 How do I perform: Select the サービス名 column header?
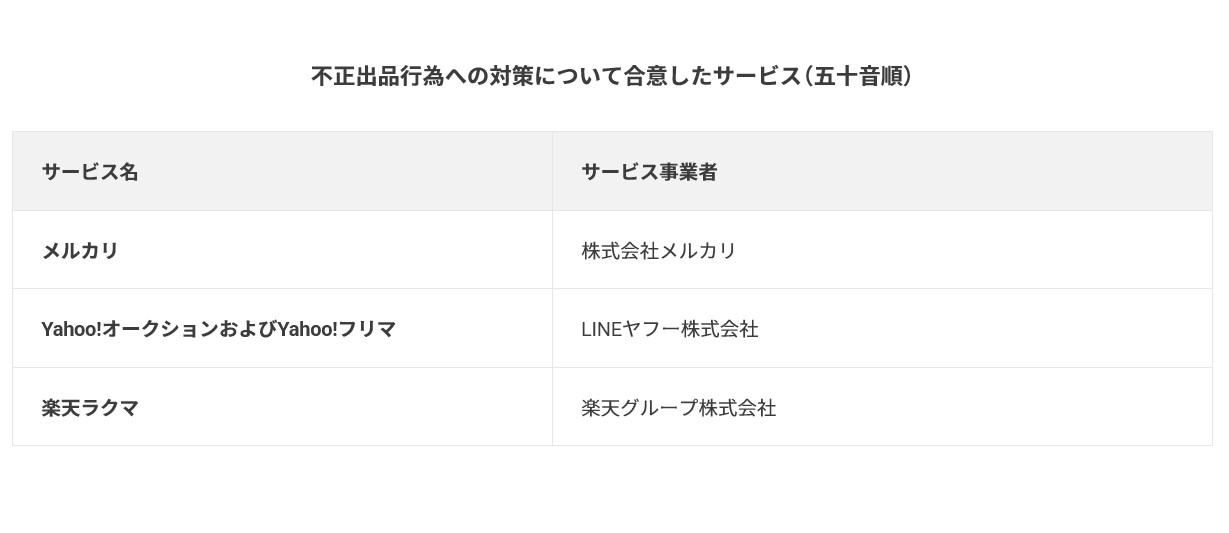click(x=90, y=172)
